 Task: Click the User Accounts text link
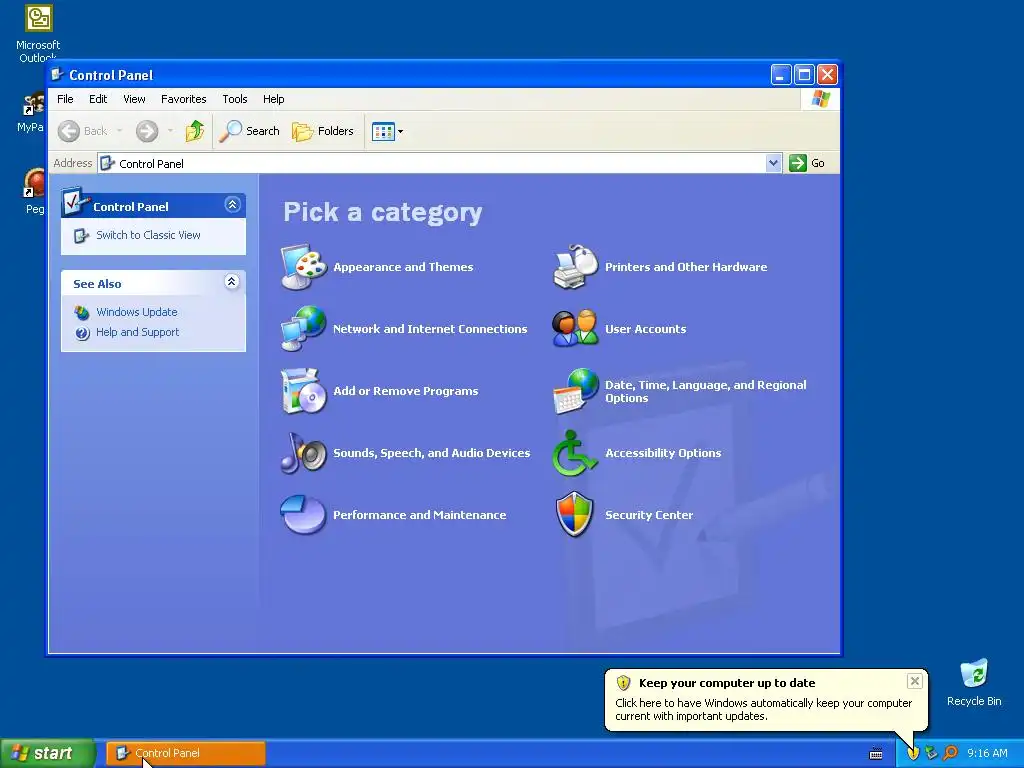pyautogui.click(x=645, y=328)
